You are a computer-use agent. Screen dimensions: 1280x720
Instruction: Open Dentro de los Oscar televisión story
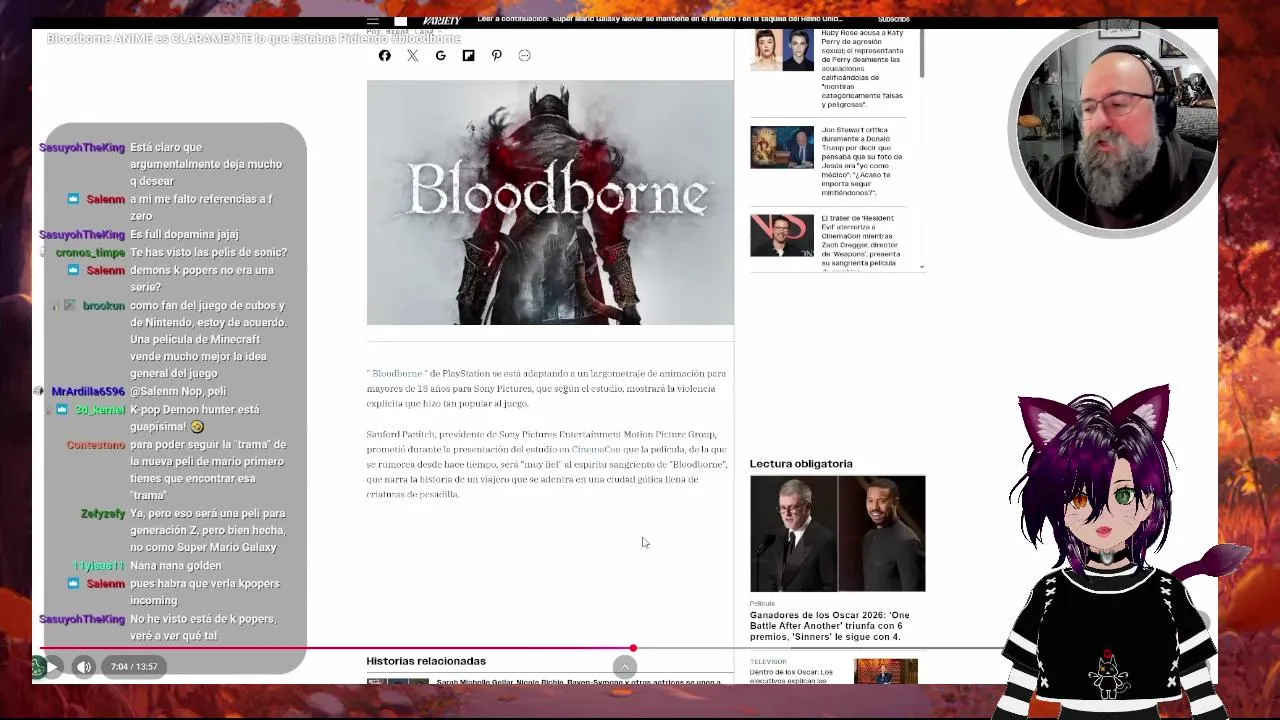pos(792,676)
